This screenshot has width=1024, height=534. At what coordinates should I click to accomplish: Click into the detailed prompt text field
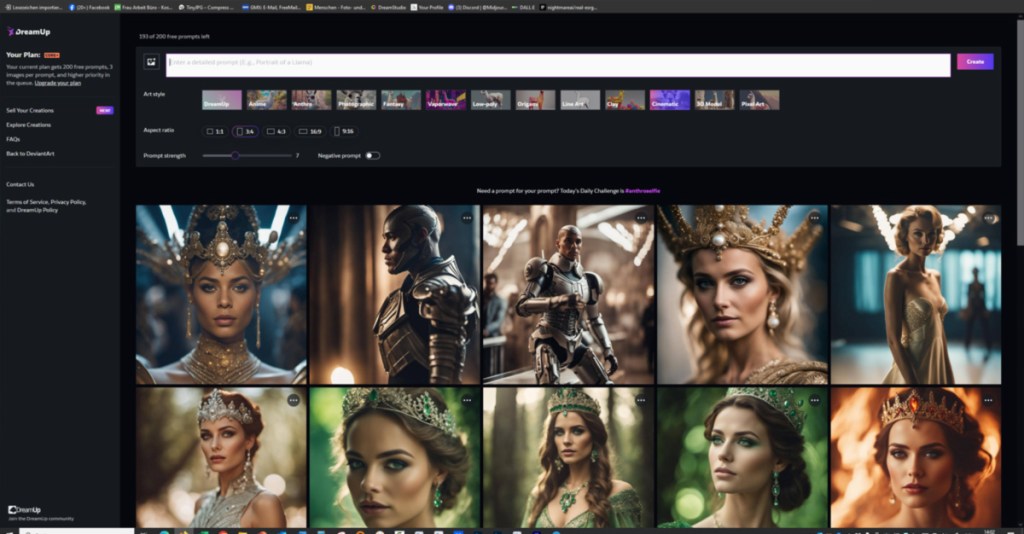pyautogui.click(x=557, y=62)
